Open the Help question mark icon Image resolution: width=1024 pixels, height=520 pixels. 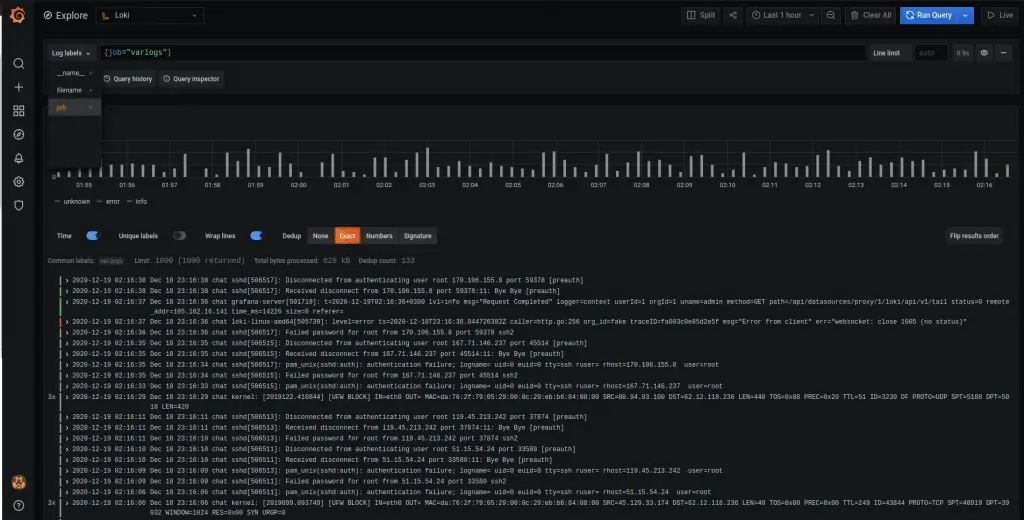(18, 505)
